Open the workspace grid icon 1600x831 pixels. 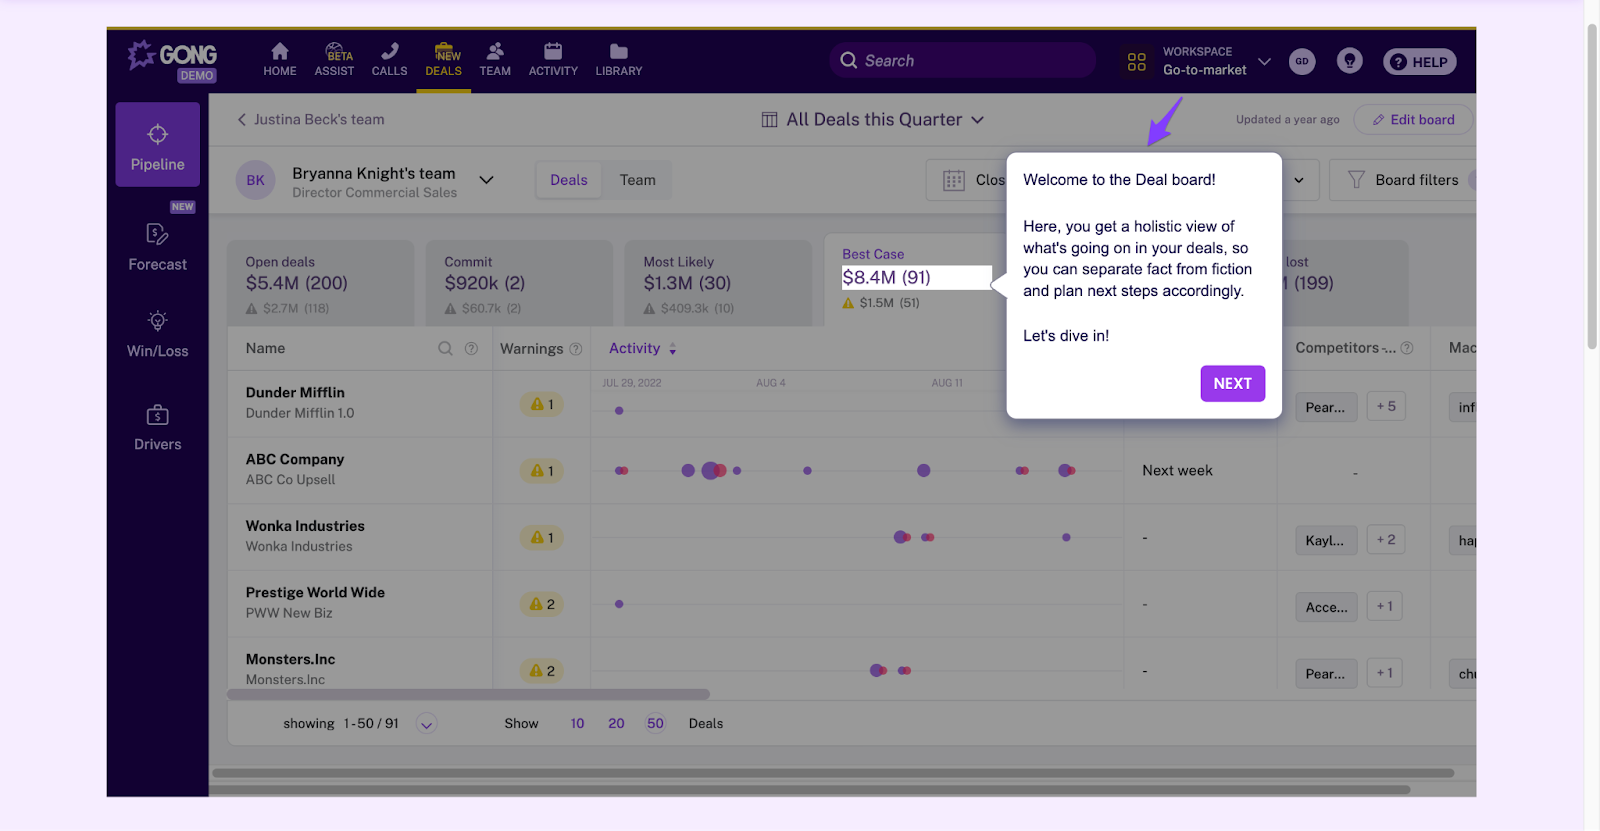(x=1137, y=62)
